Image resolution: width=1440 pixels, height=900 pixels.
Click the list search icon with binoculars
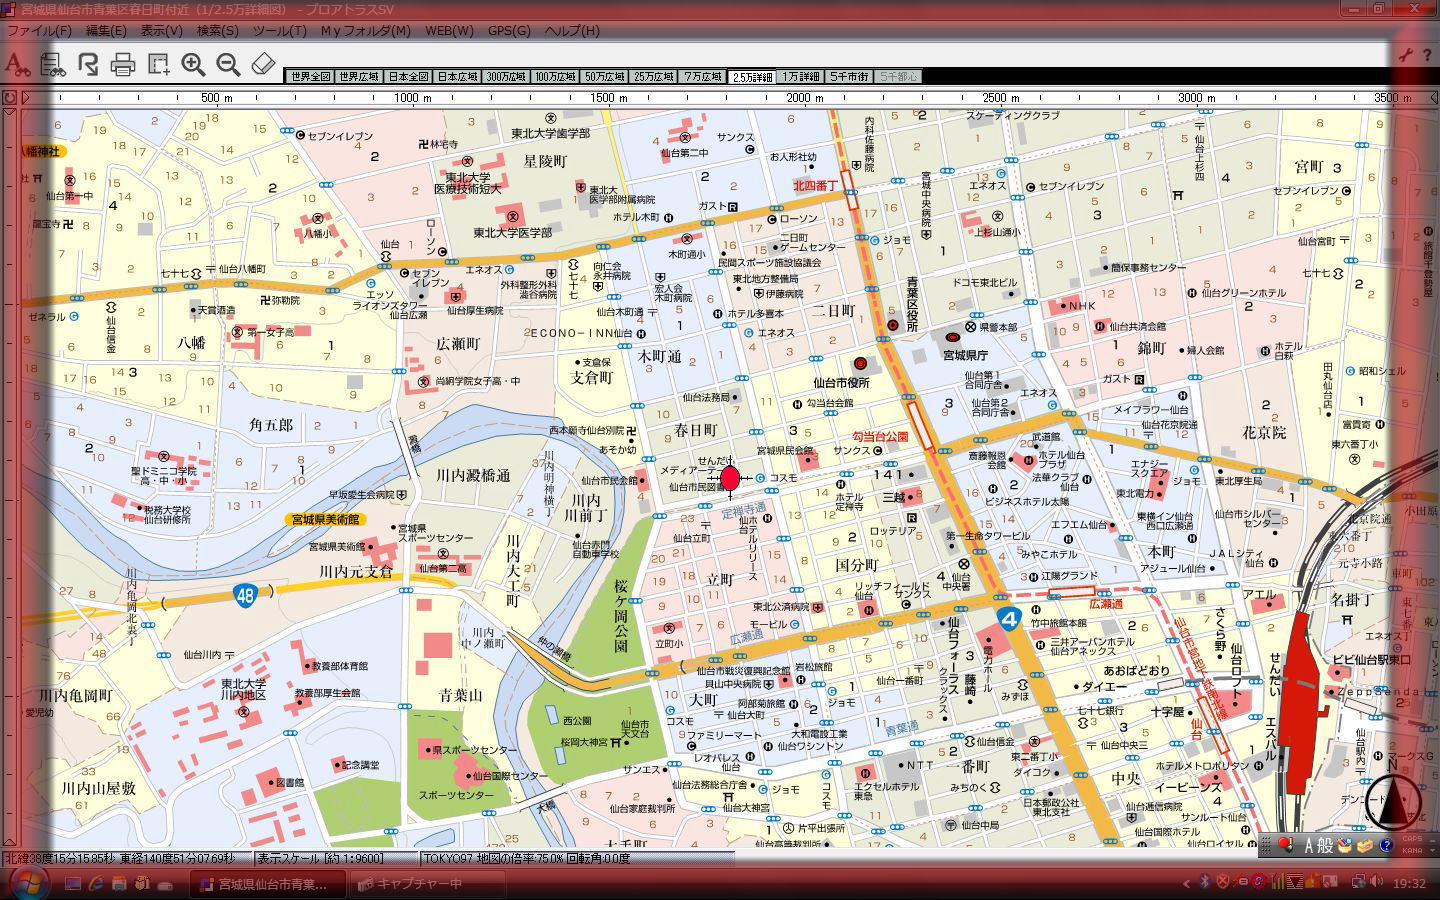52,65
